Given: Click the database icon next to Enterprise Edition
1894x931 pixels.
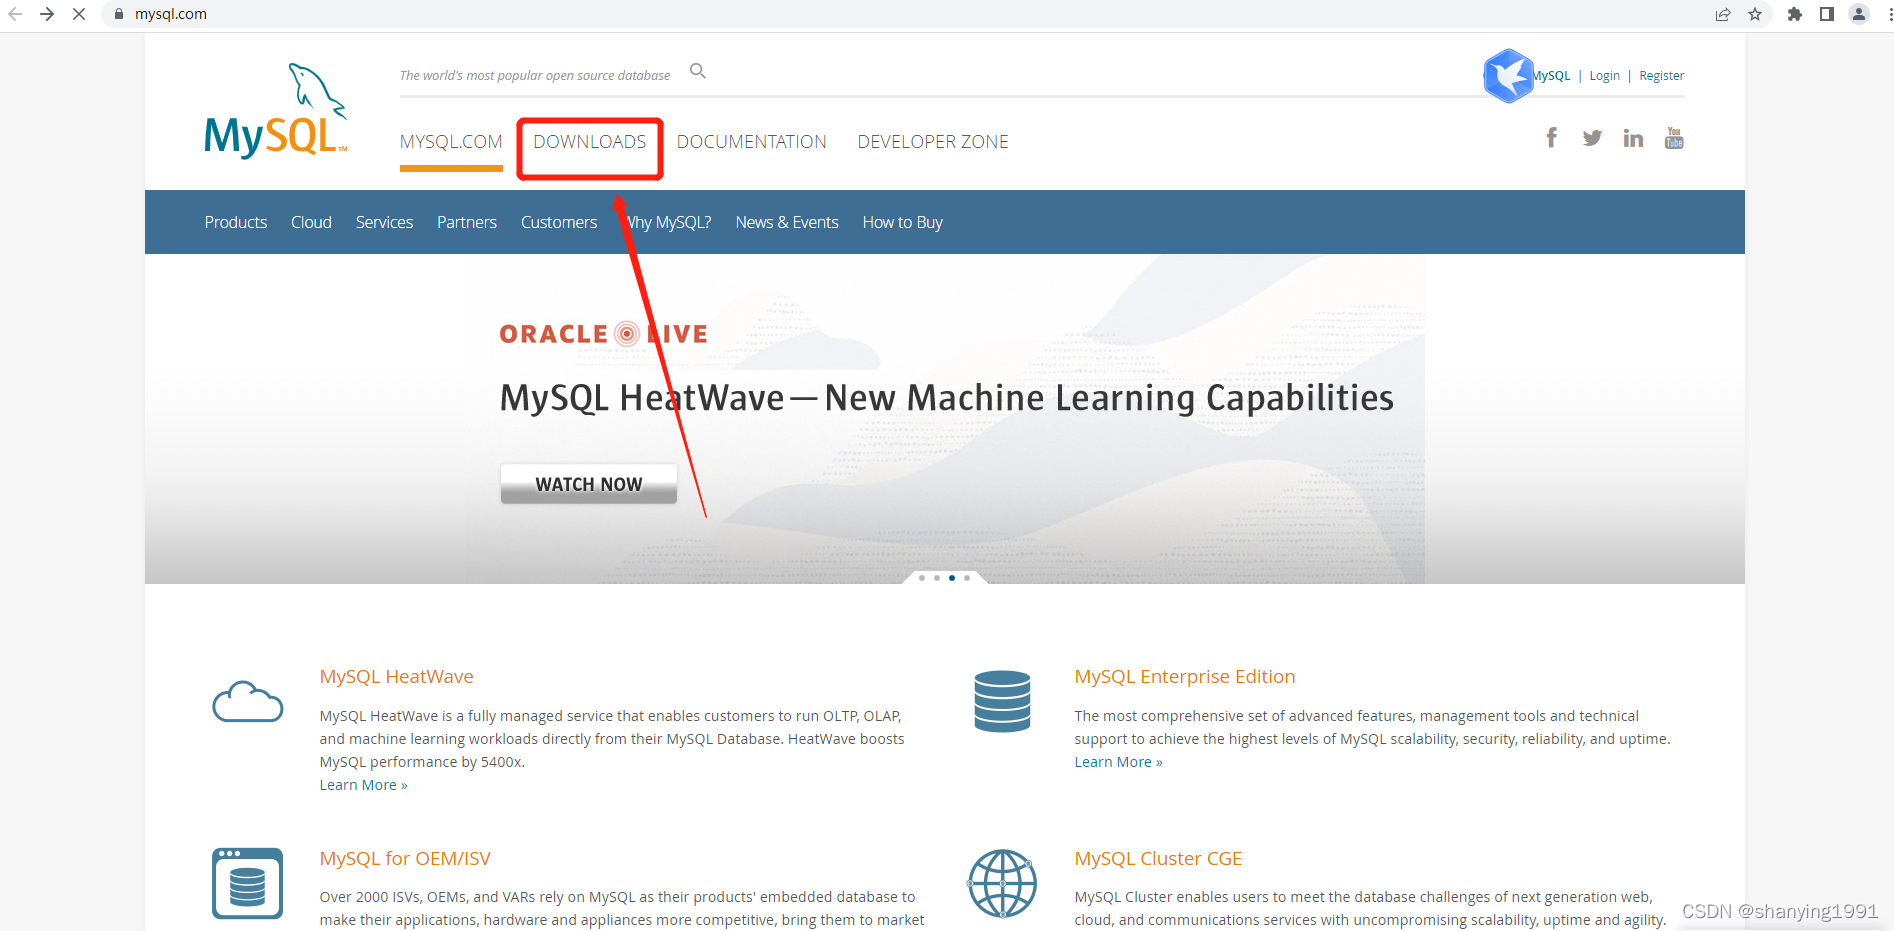Looking at the screenshot, I should 1002,701.
